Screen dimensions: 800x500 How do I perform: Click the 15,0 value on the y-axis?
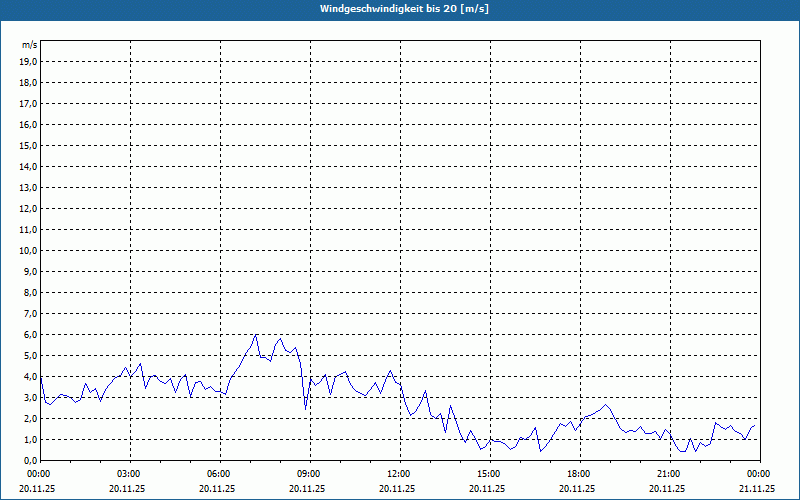(29, 145)
